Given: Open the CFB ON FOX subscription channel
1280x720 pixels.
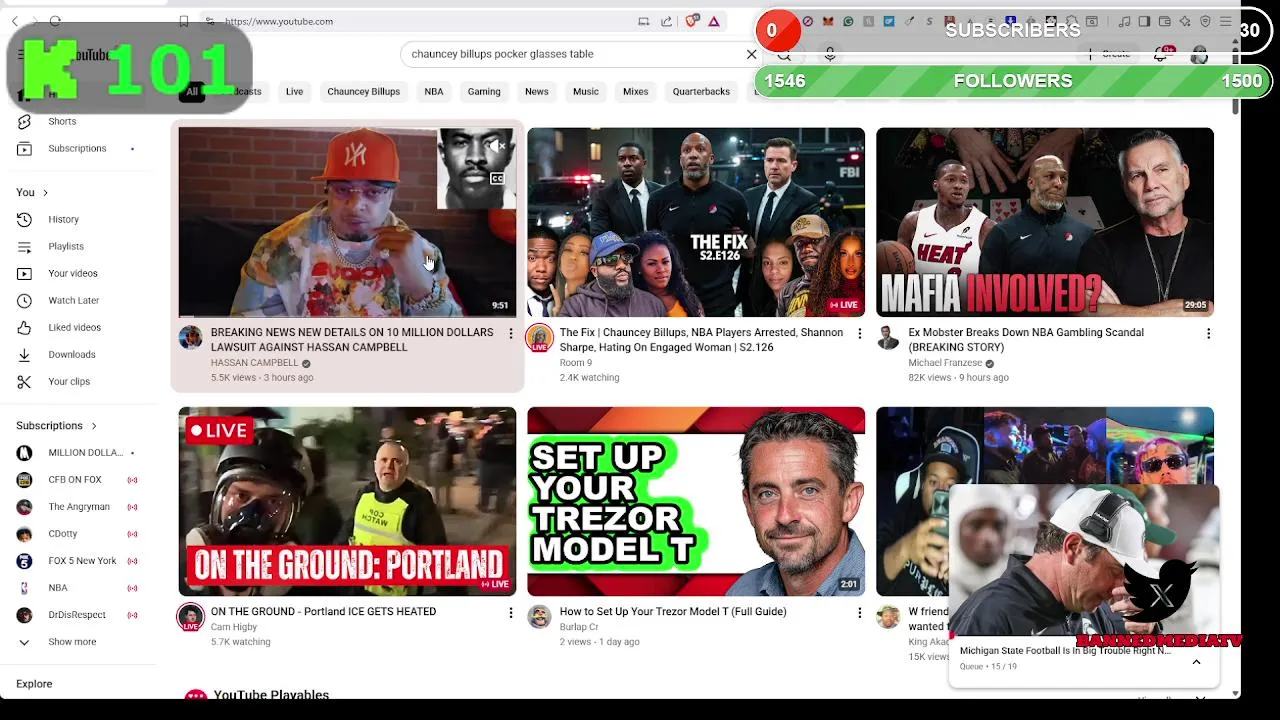Looking at the screenshot, I should point(77,480).
